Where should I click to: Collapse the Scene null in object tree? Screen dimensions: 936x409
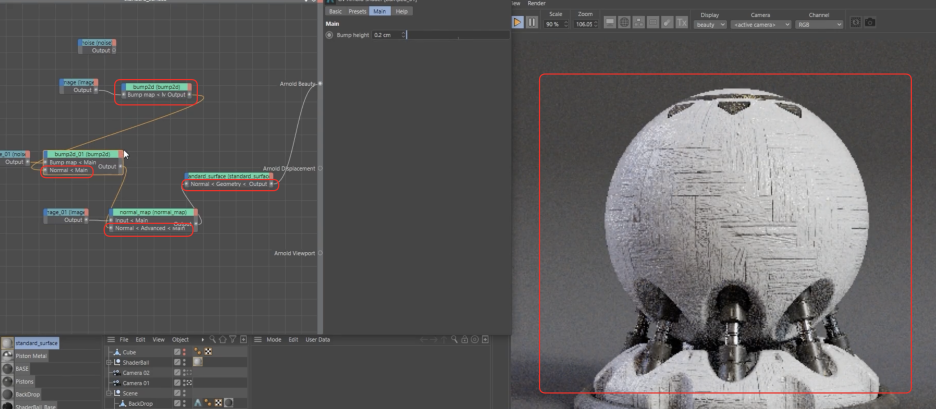point(109,393)
